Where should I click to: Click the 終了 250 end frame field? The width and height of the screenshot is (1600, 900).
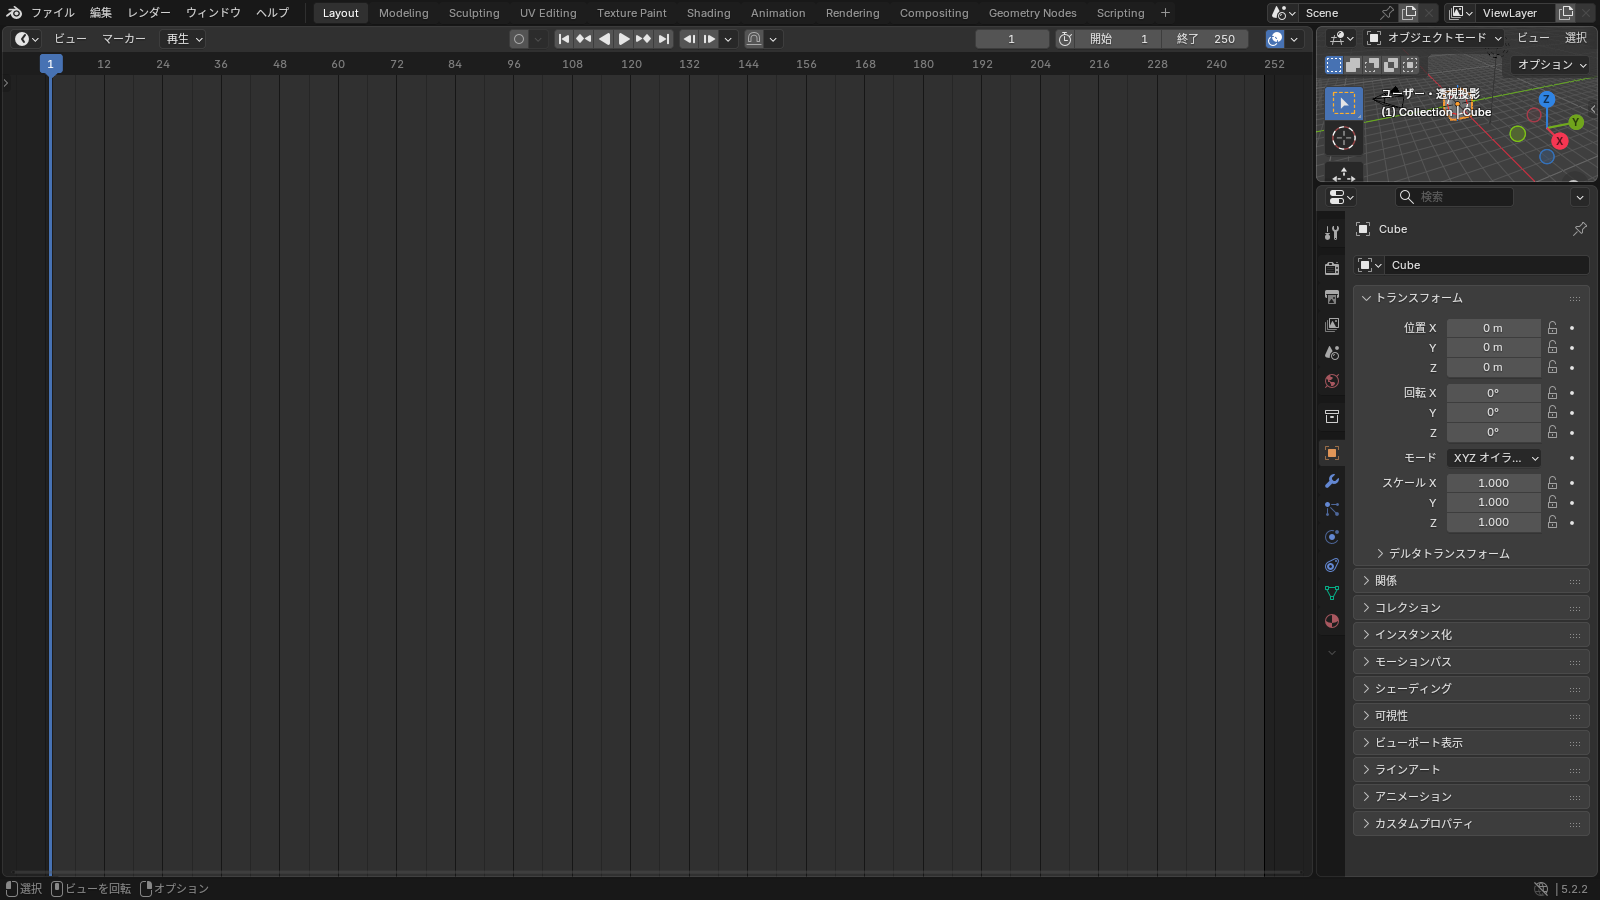point(1206,39)
